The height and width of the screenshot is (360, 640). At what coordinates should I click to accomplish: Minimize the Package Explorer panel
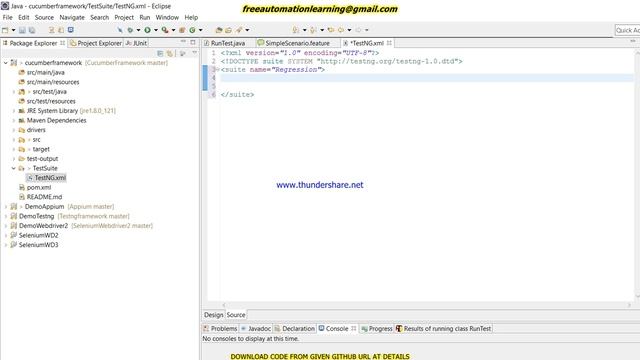(183, 42)
